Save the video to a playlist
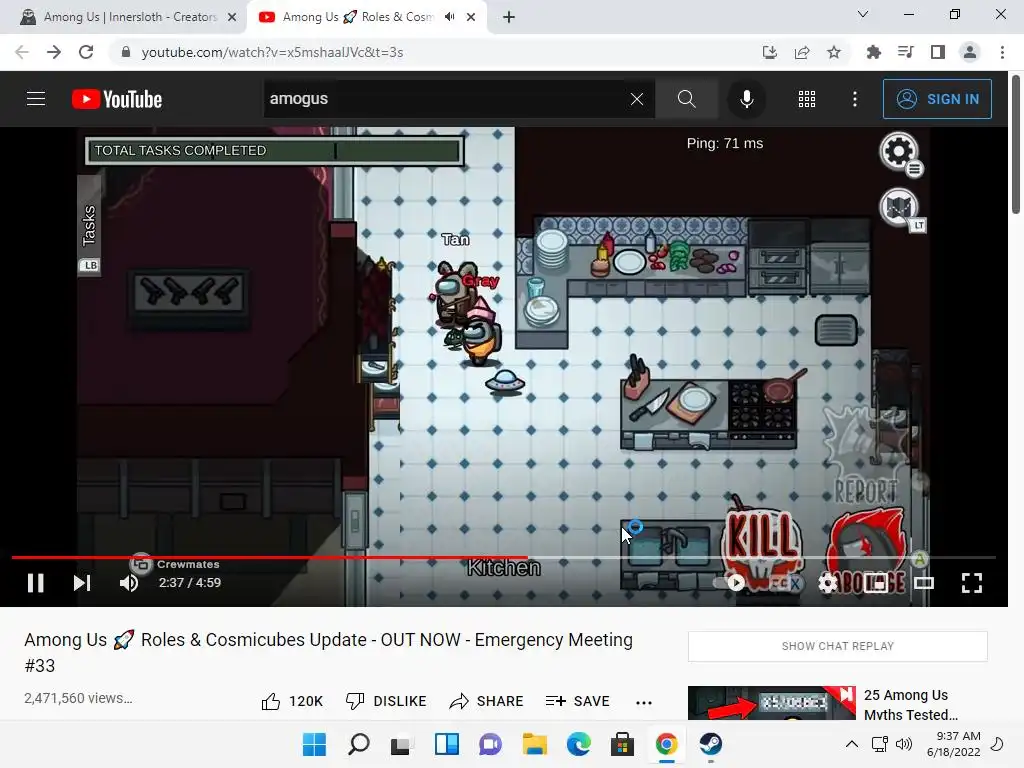Image resolution: width=1024 pixels, height=768 pixels. [577, 701]
